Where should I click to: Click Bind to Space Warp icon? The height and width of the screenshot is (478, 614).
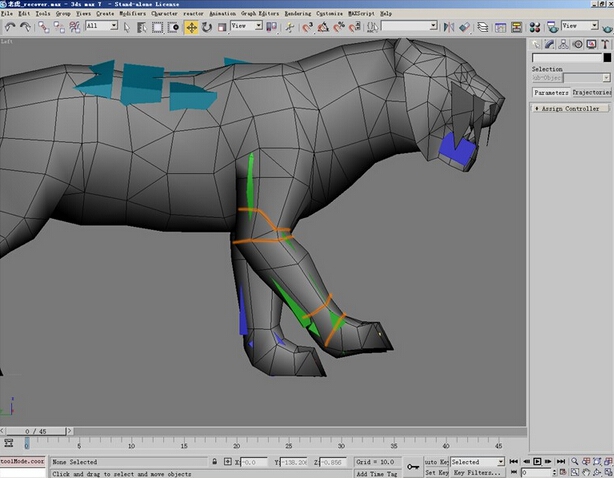click(x=75, y=27)
